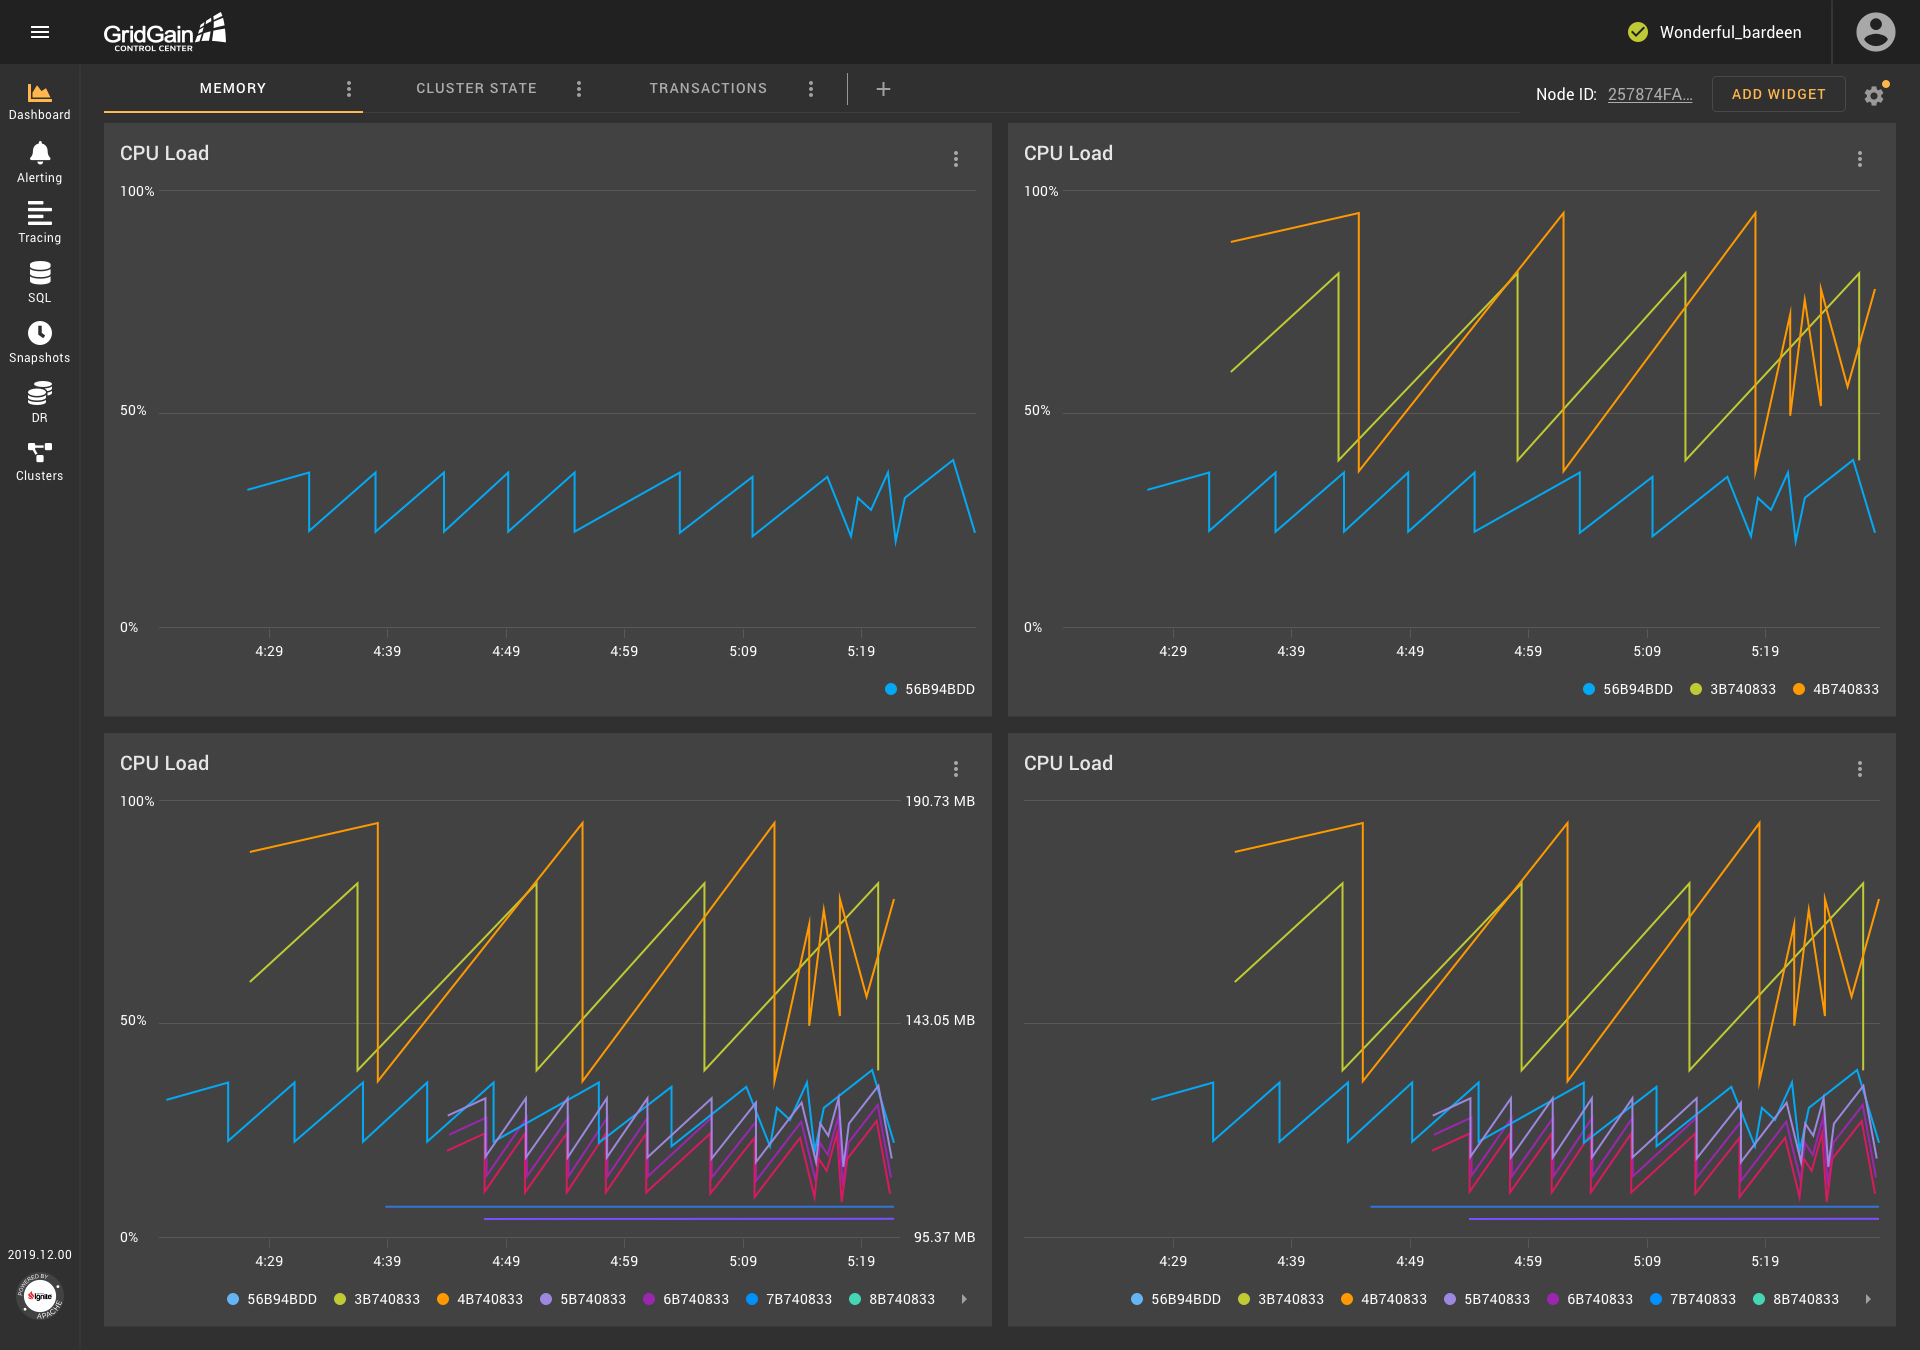
Task: Open the Clusters section
Action: coord(40,462)
